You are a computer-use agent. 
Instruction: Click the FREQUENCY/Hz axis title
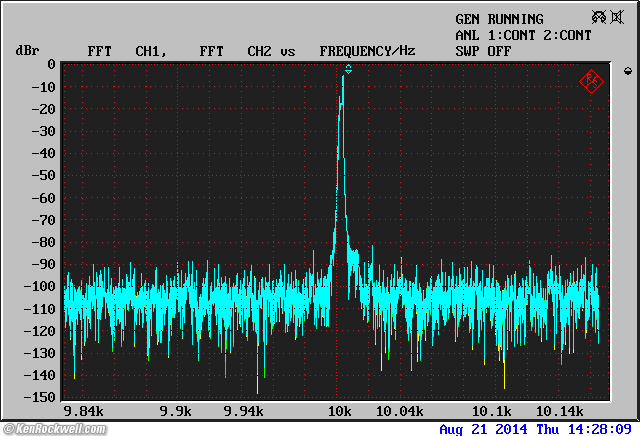367,50
